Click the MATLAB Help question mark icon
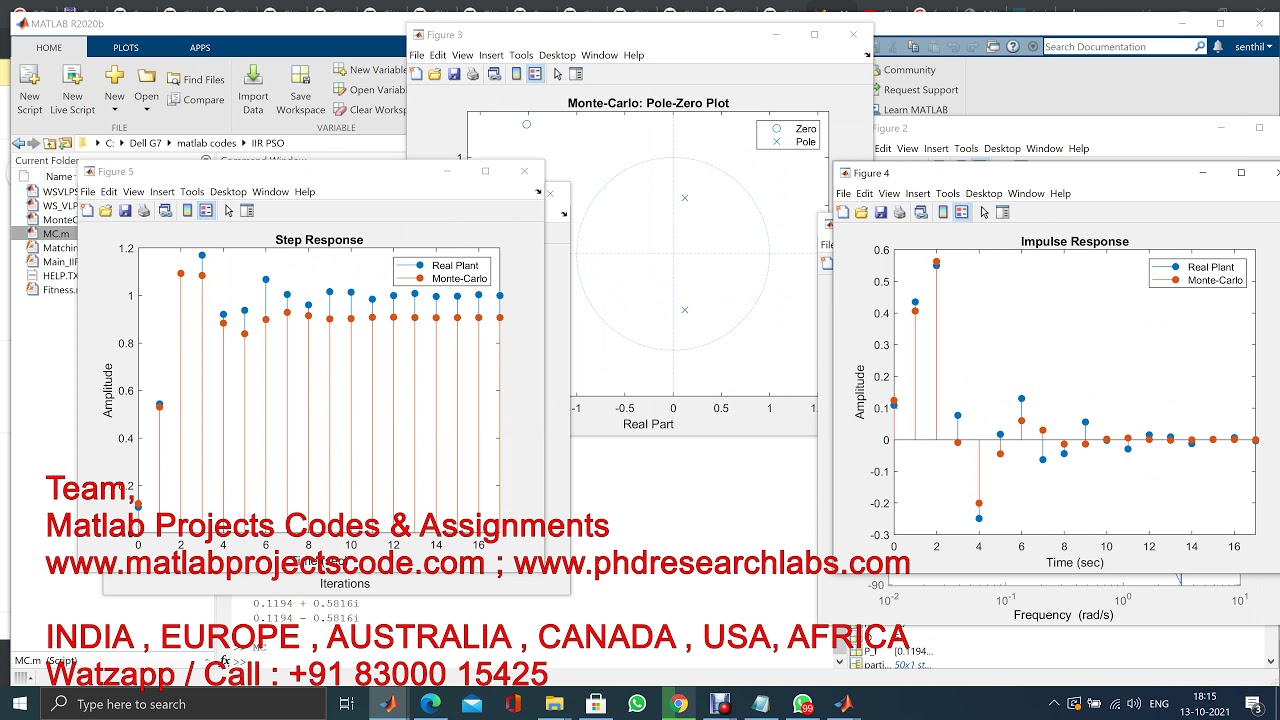 [x=1013, y=47]
